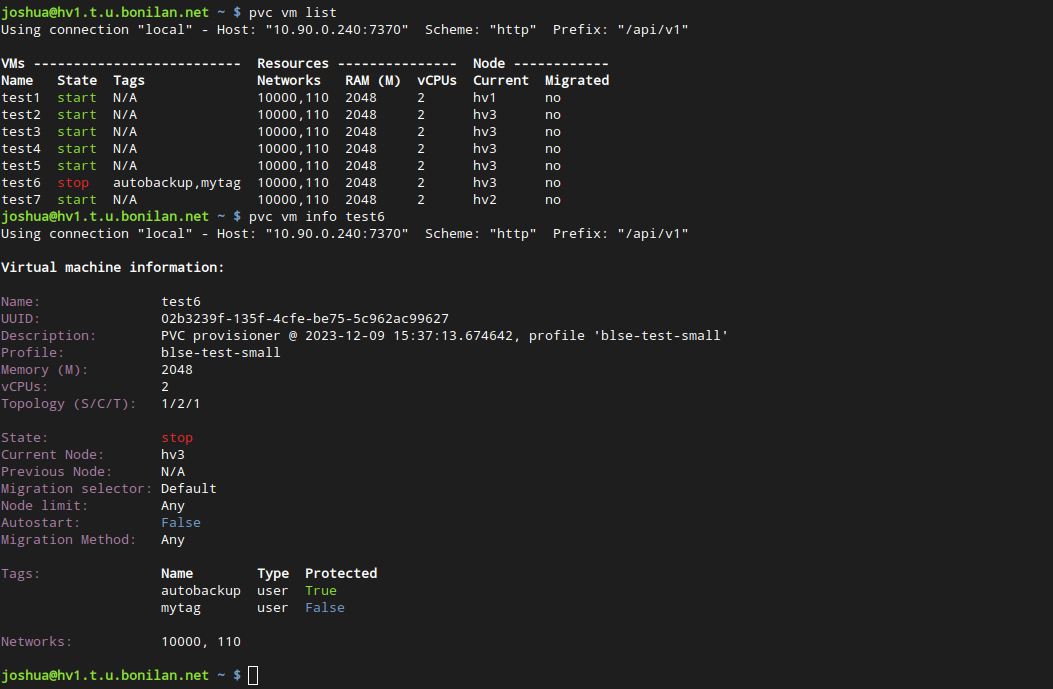Click the Autostart "False" value

click(181, 522)
